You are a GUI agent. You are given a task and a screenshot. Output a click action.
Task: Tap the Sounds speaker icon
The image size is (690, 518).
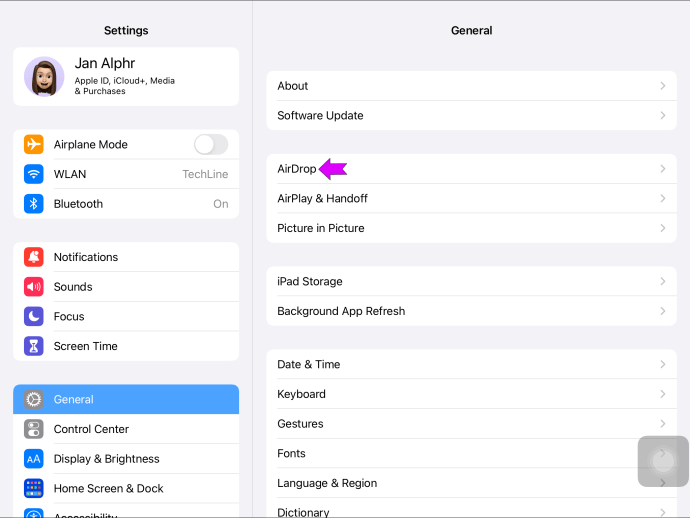click(x=34, y=287)
